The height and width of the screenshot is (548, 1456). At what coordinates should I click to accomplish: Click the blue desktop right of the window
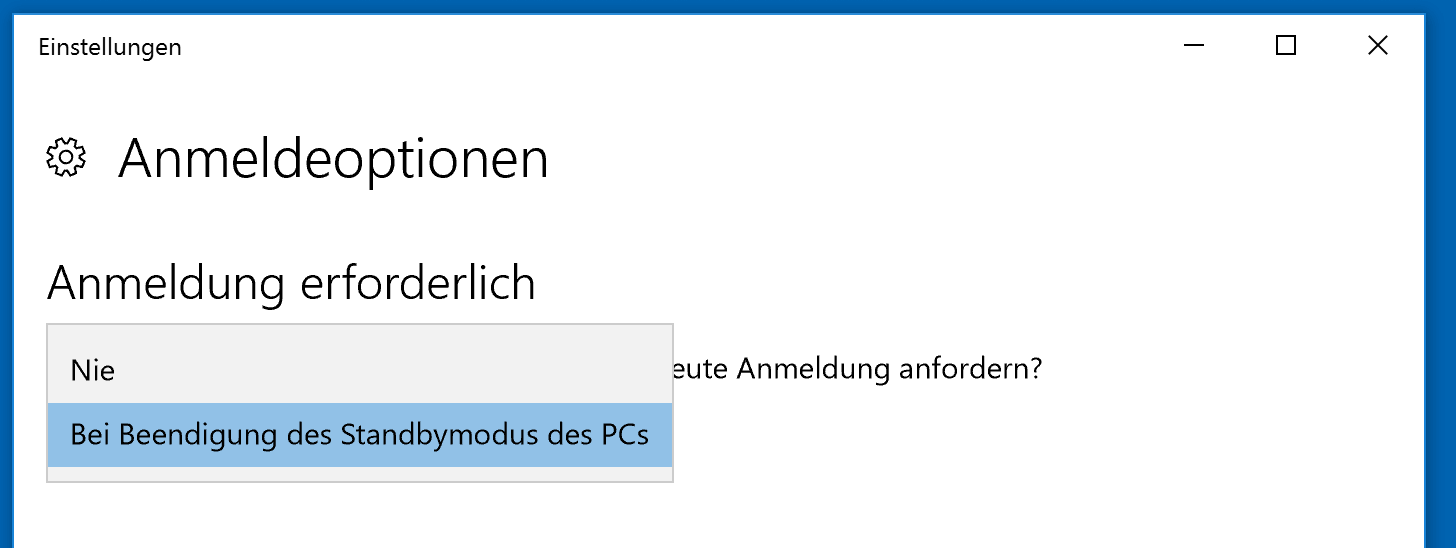coord(1441,280)
